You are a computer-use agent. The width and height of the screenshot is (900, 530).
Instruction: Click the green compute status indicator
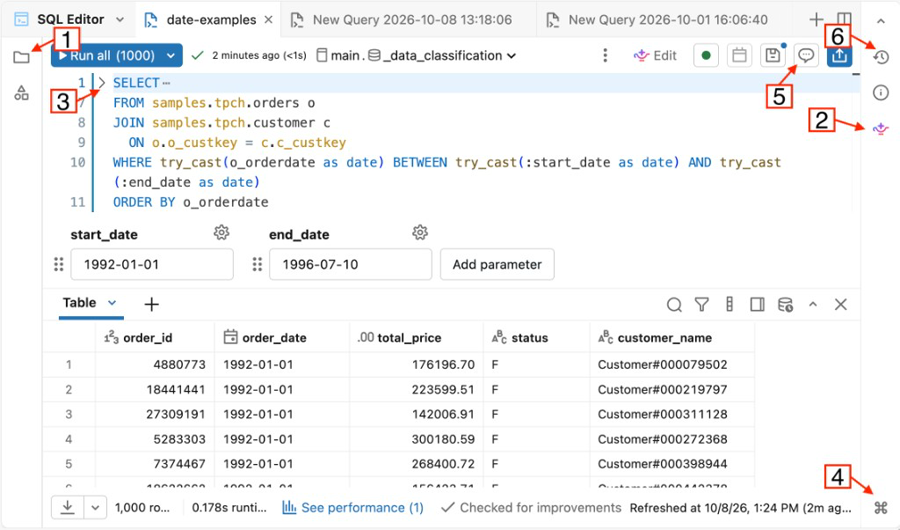coord(706,56)
